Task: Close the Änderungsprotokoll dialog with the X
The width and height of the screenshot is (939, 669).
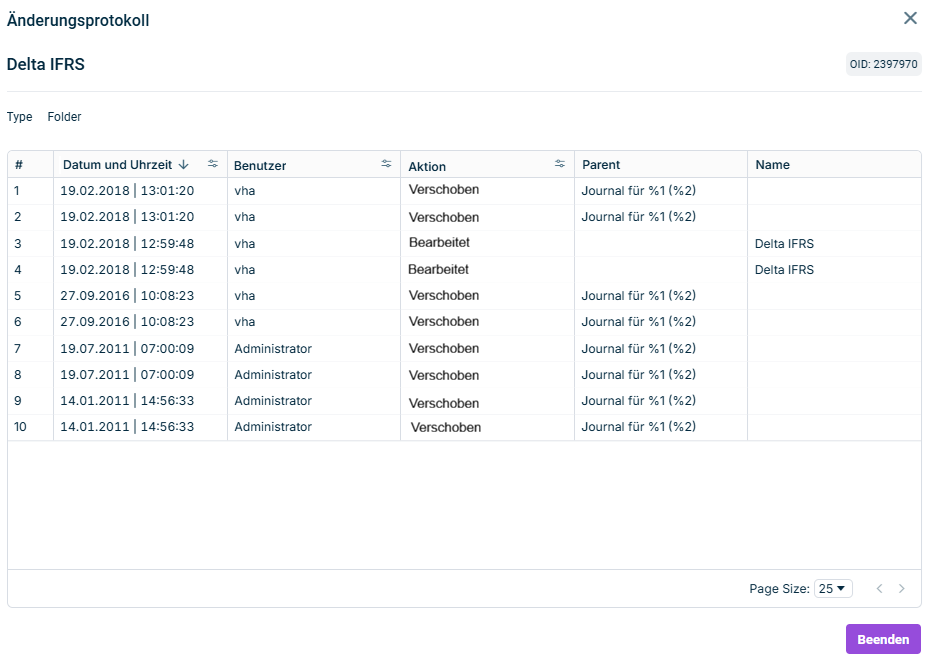Action: [910, 19]
